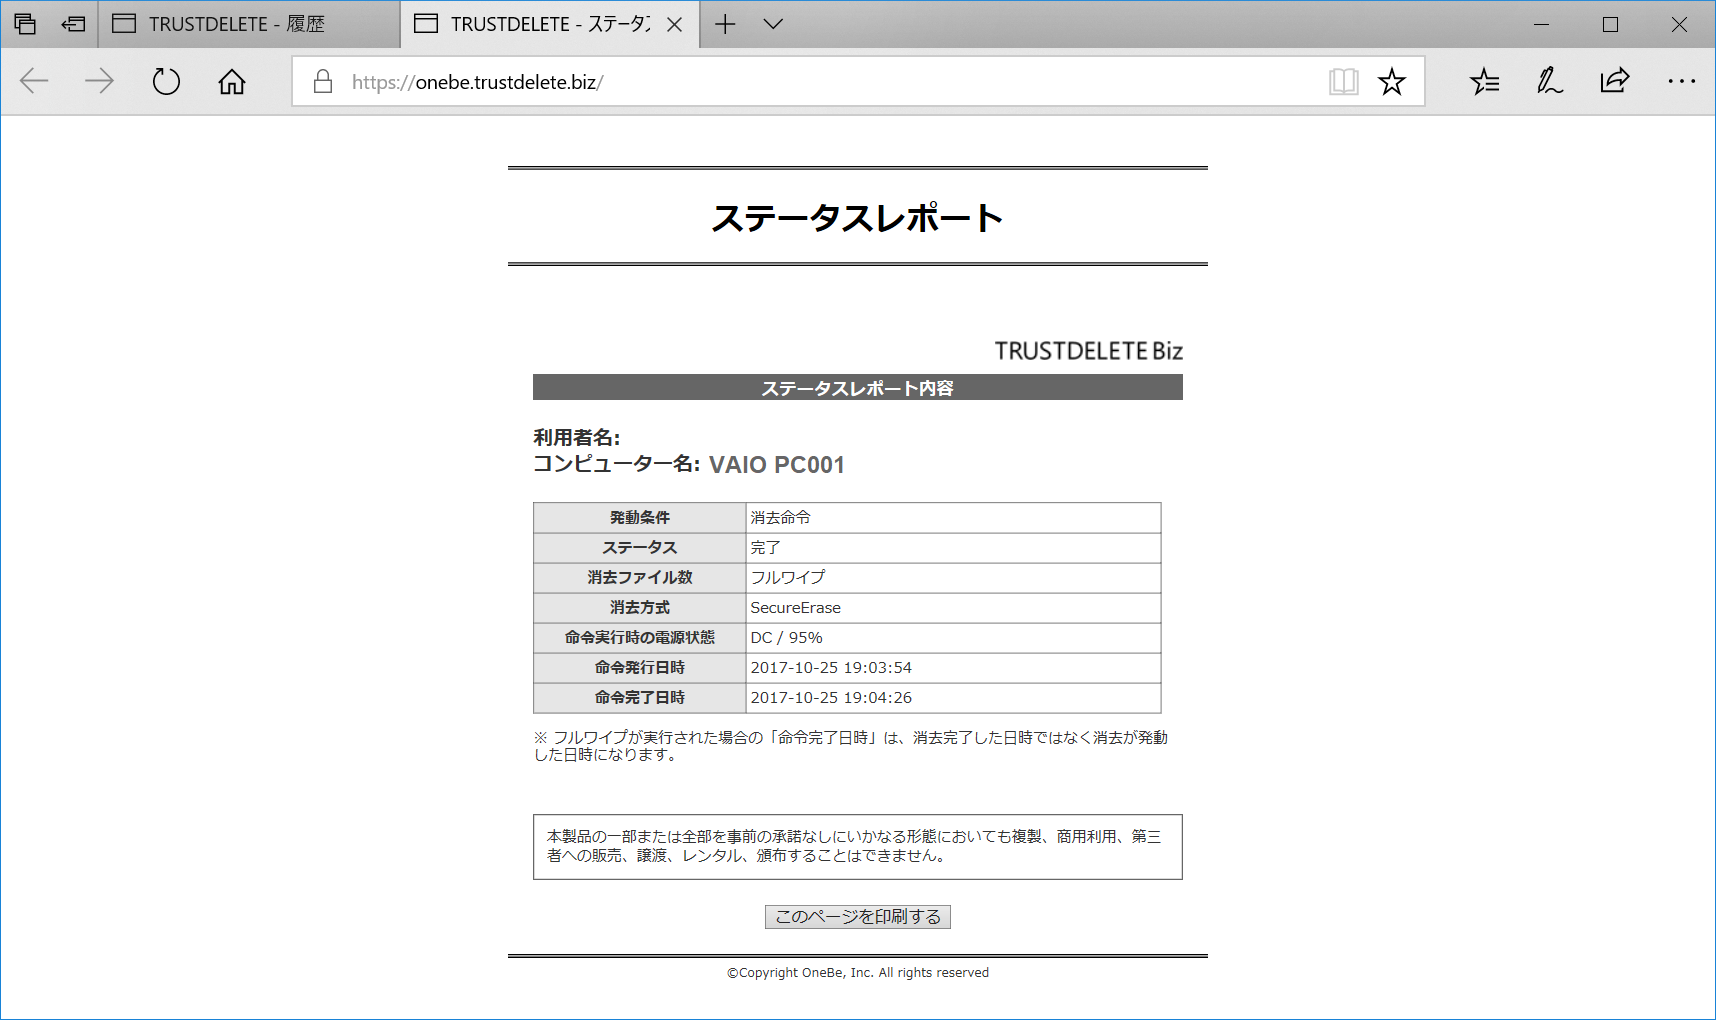
Task: Open the tabs you've set aside icon
Action: point(25,24)
